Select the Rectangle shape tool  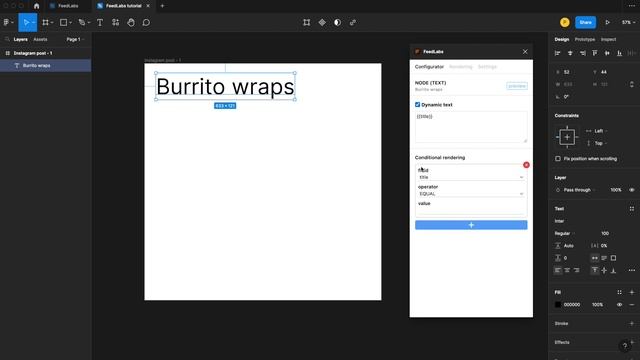click(x=63, y=22)
